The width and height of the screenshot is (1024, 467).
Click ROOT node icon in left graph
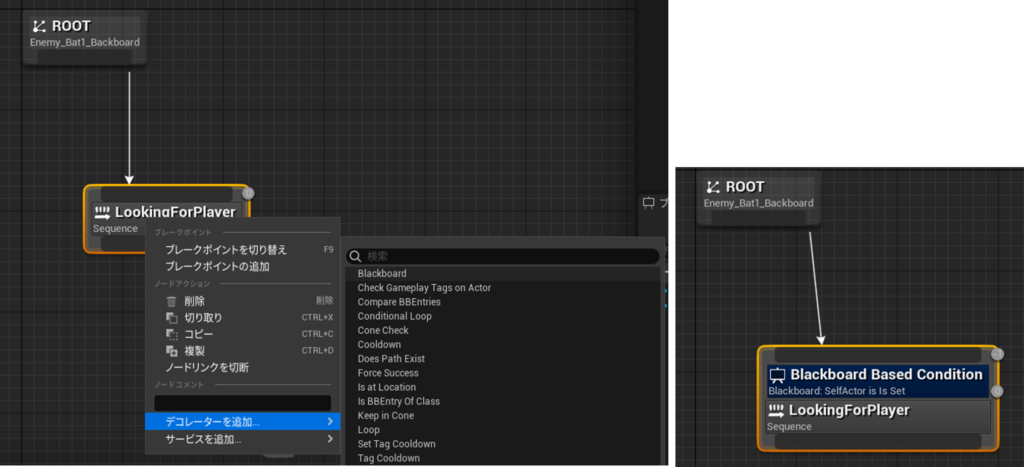[39, 26]
